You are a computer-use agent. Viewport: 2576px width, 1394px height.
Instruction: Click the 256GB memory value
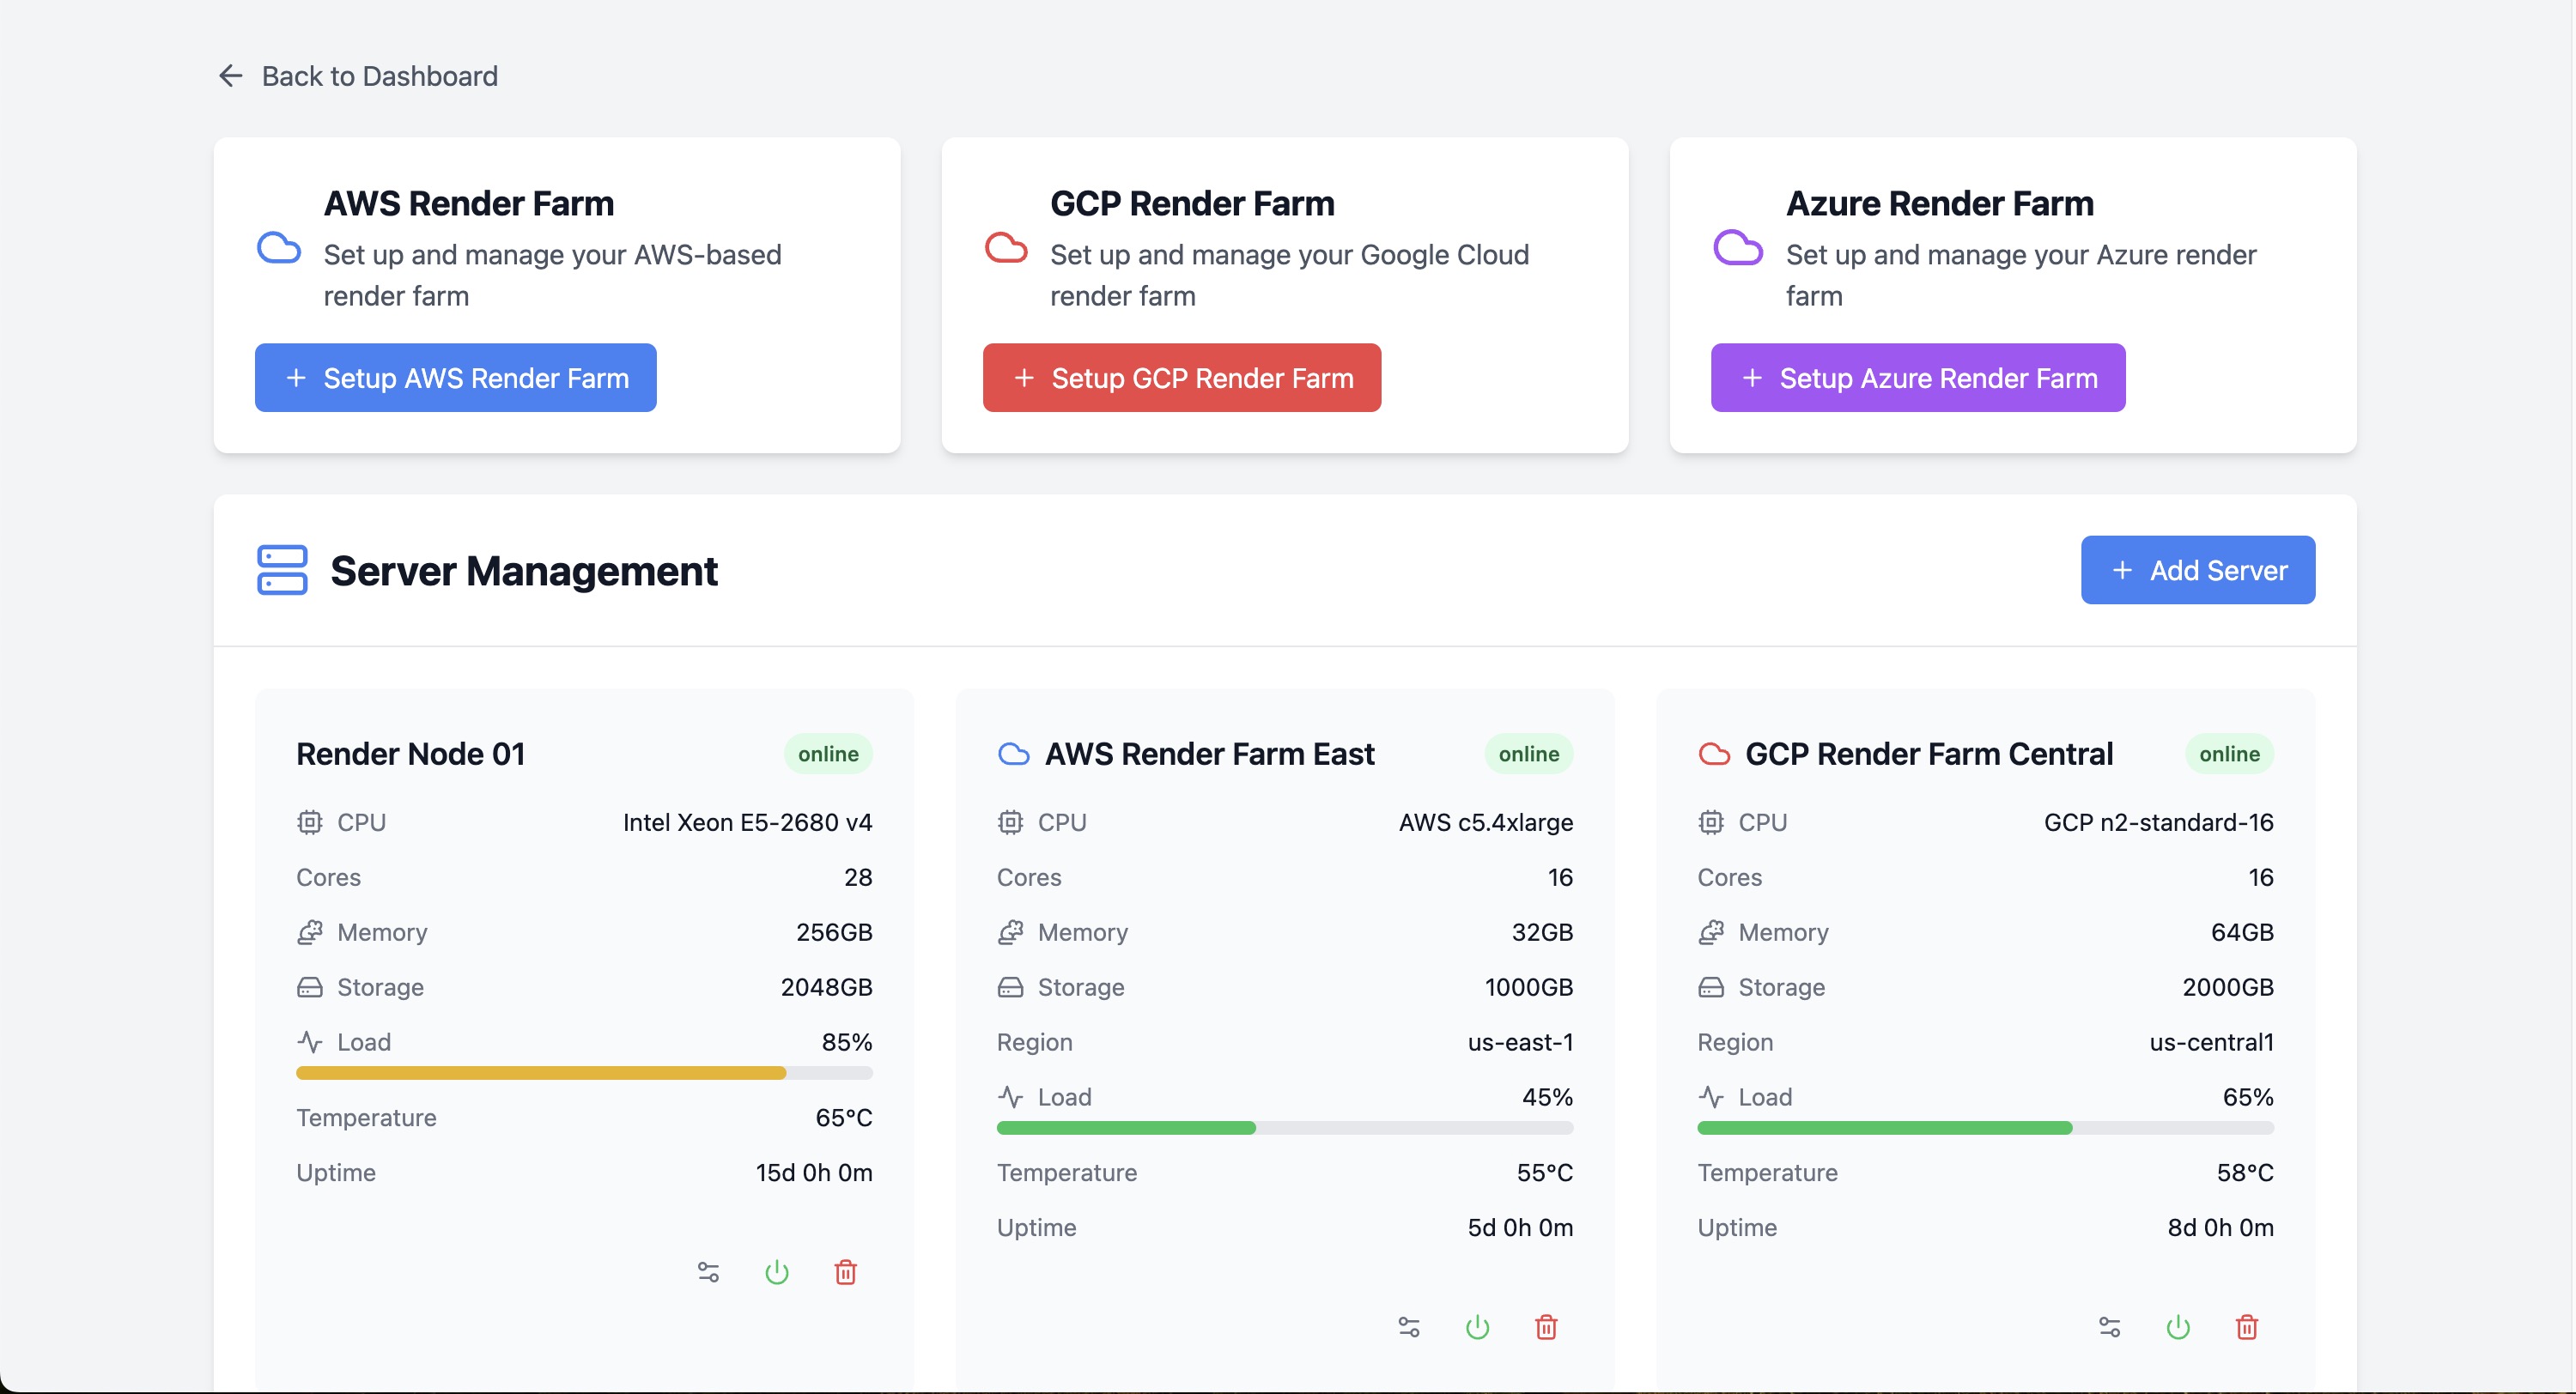835,932
